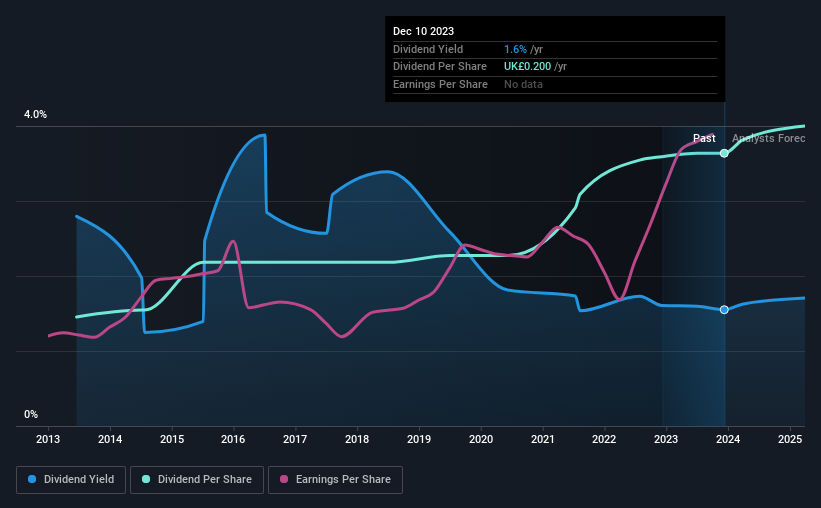821x508 pixels.
Task: Click the tooltip Dividend Yield row label
Action: [x=428, y=49]
